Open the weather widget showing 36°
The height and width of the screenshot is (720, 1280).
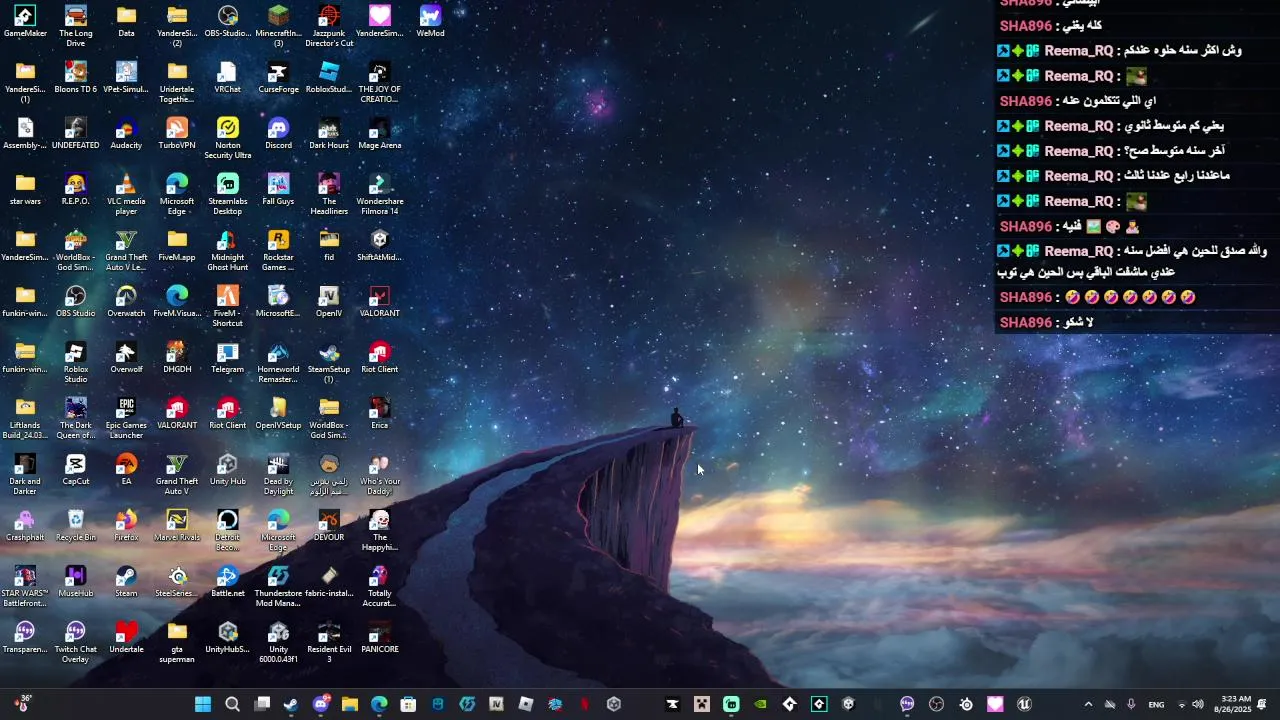click(22, 704)
